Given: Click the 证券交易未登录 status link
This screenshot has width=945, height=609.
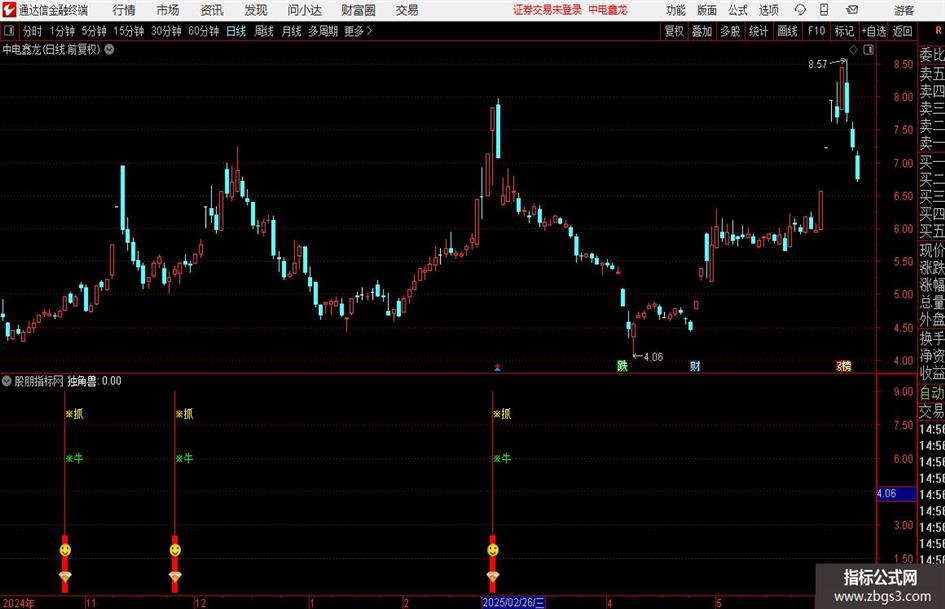Looking at the screenshot, I should click(x=547, y=10).
